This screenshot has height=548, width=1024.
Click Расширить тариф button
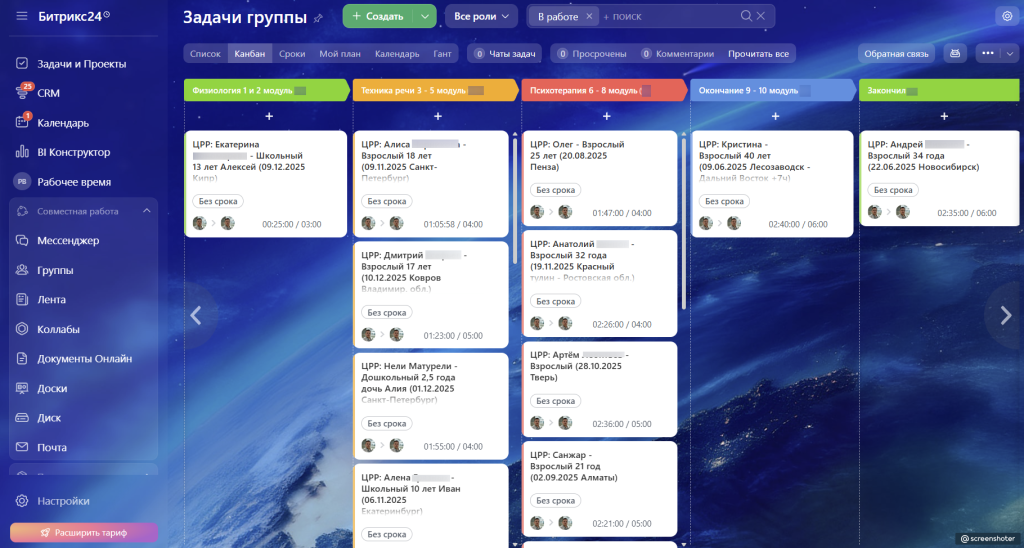coord(84,532)
